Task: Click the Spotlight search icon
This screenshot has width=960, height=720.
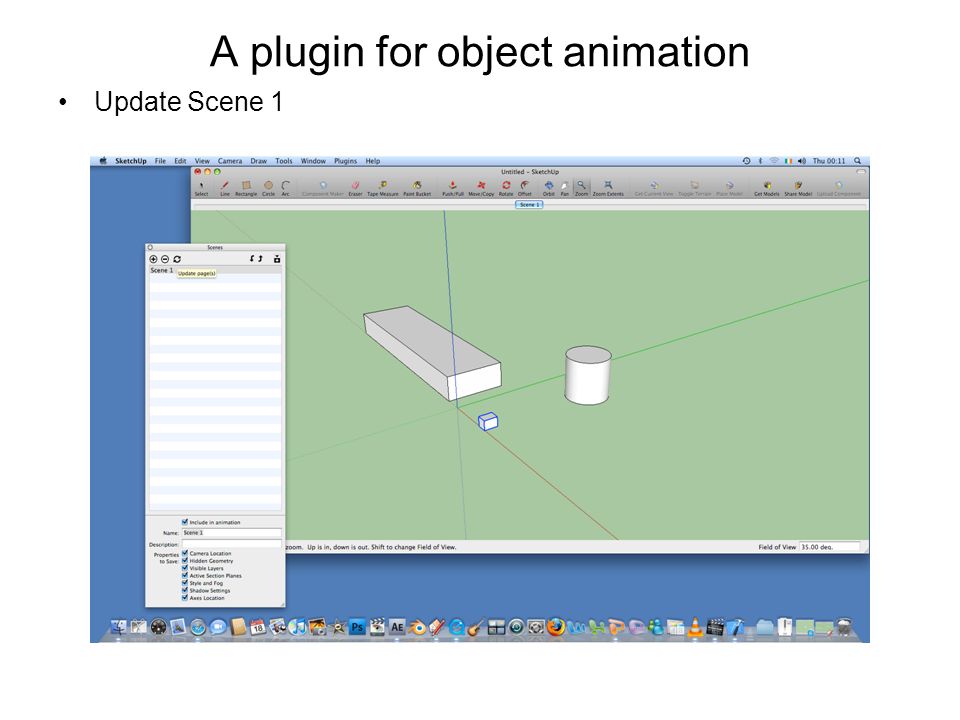Action: [858, 161]
